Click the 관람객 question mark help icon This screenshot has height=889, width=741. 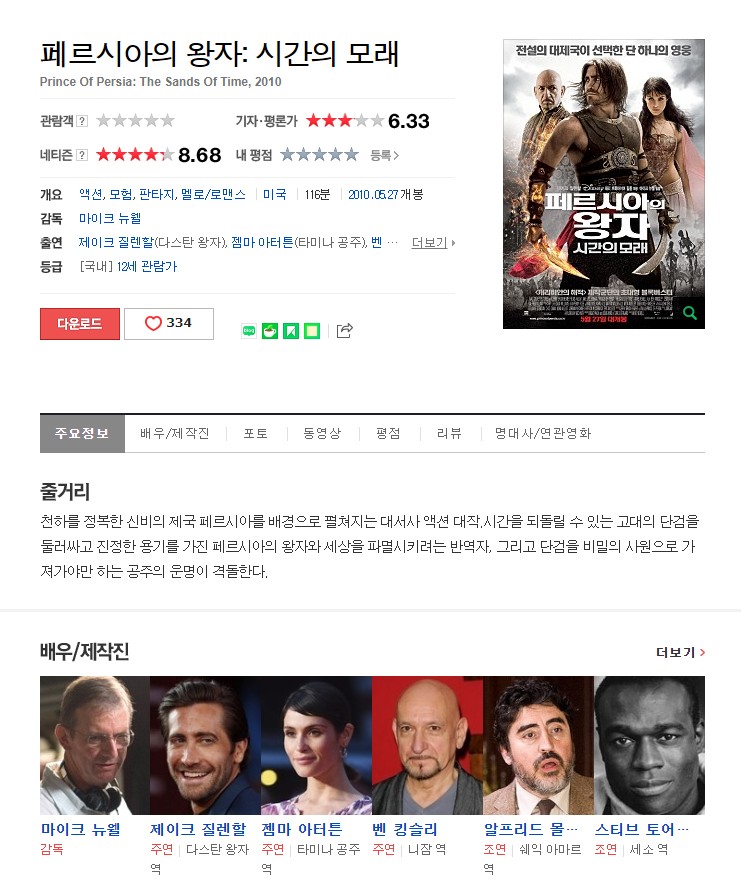click(82, 121)
